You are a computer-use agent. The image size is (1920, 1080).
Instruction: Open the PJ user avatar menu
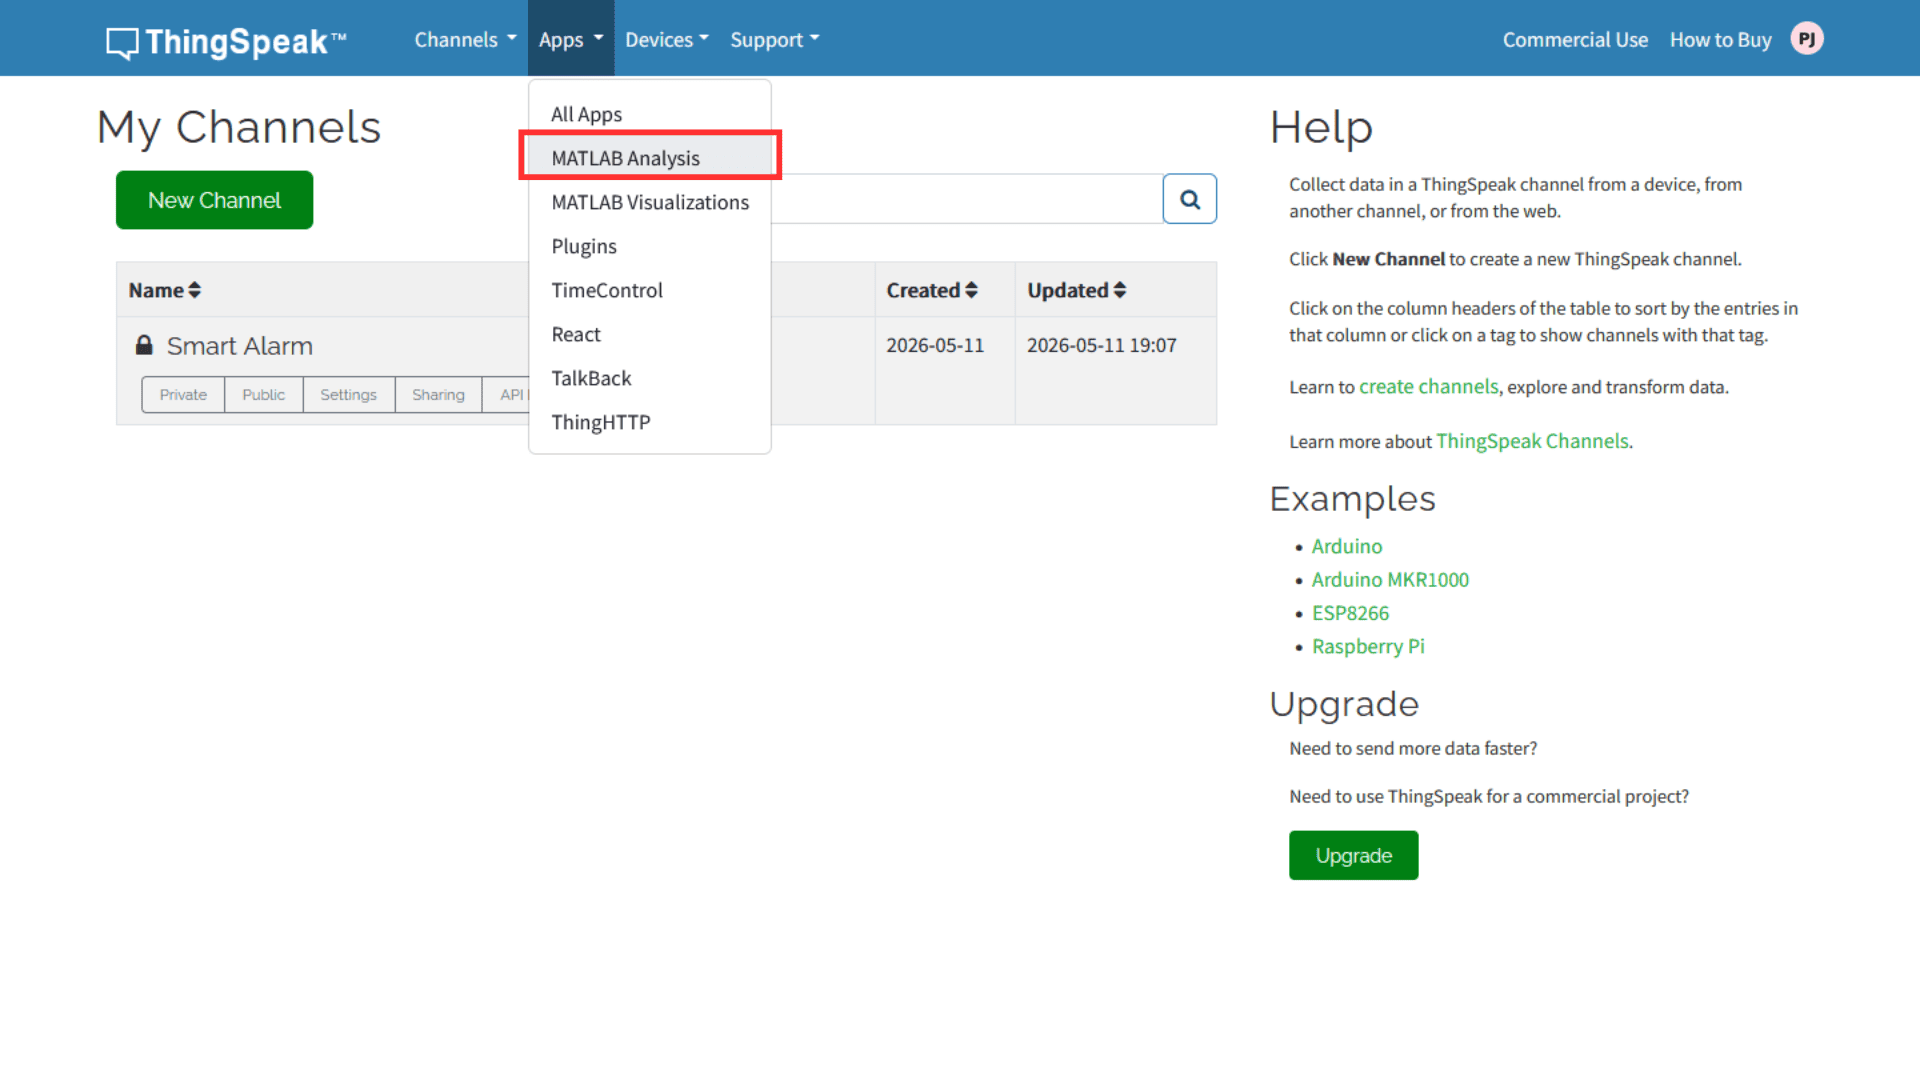point(1807,39)
